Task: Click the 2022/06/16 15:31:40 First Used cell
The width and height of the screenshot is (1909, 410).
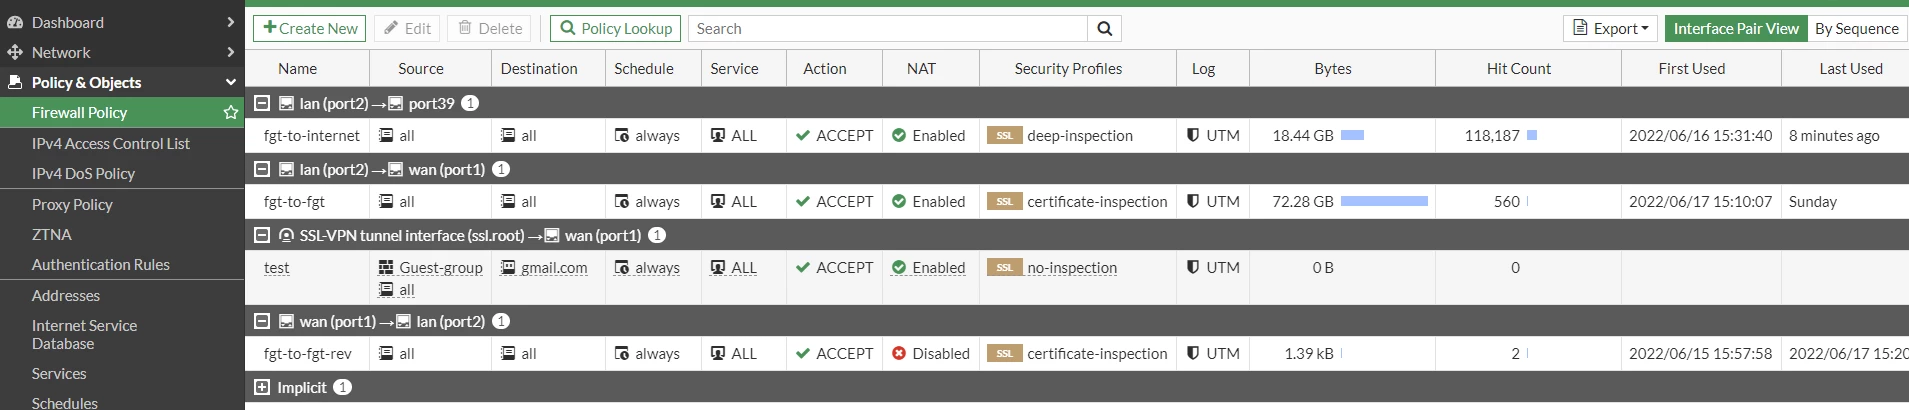Action: click(1700, 135)
